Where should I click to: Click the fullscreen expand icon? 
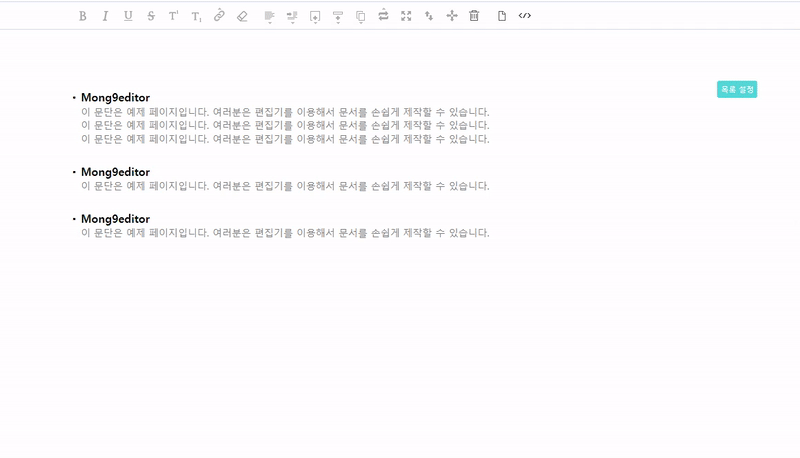coord(406,16)
